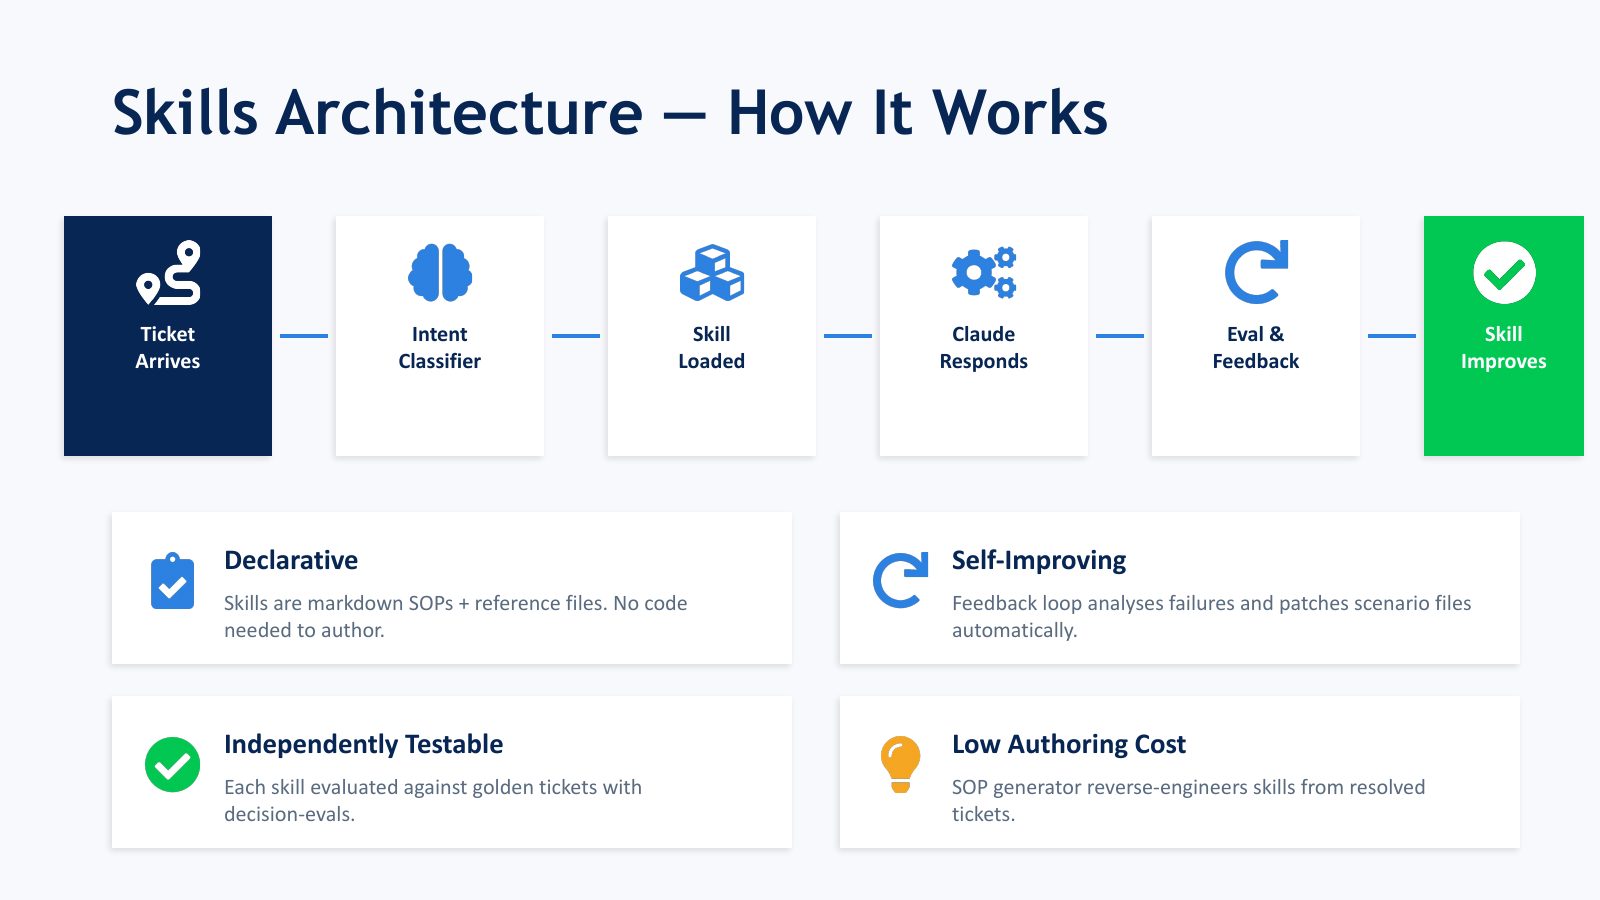Click the redo arrow icon beside Self-Improving
The height and width of the screenshot is (900, 1600).
tap(900, 580)
